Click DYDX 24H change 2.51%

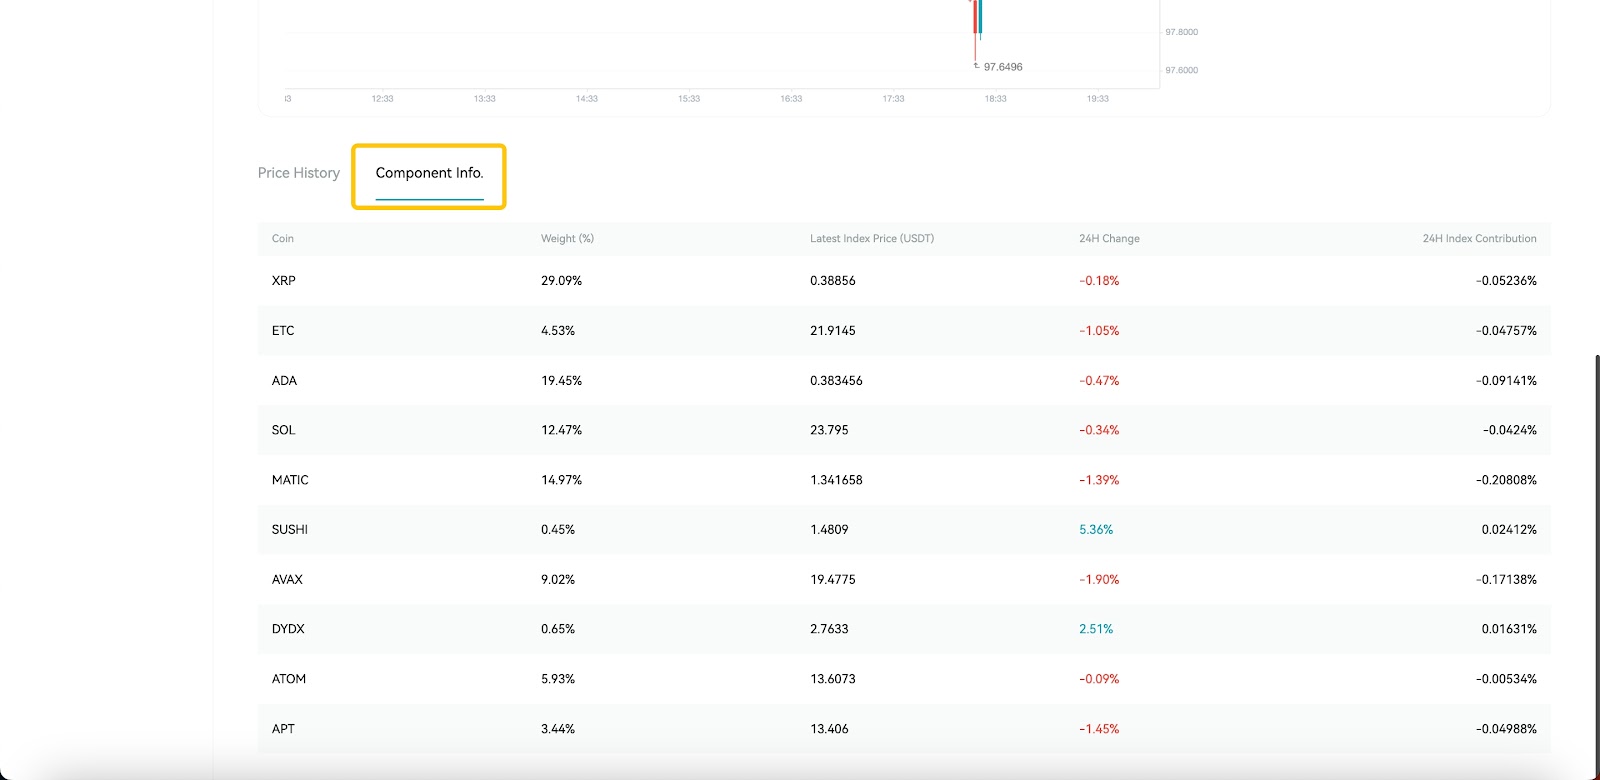pyautogui.click(x=1096, y=629)
